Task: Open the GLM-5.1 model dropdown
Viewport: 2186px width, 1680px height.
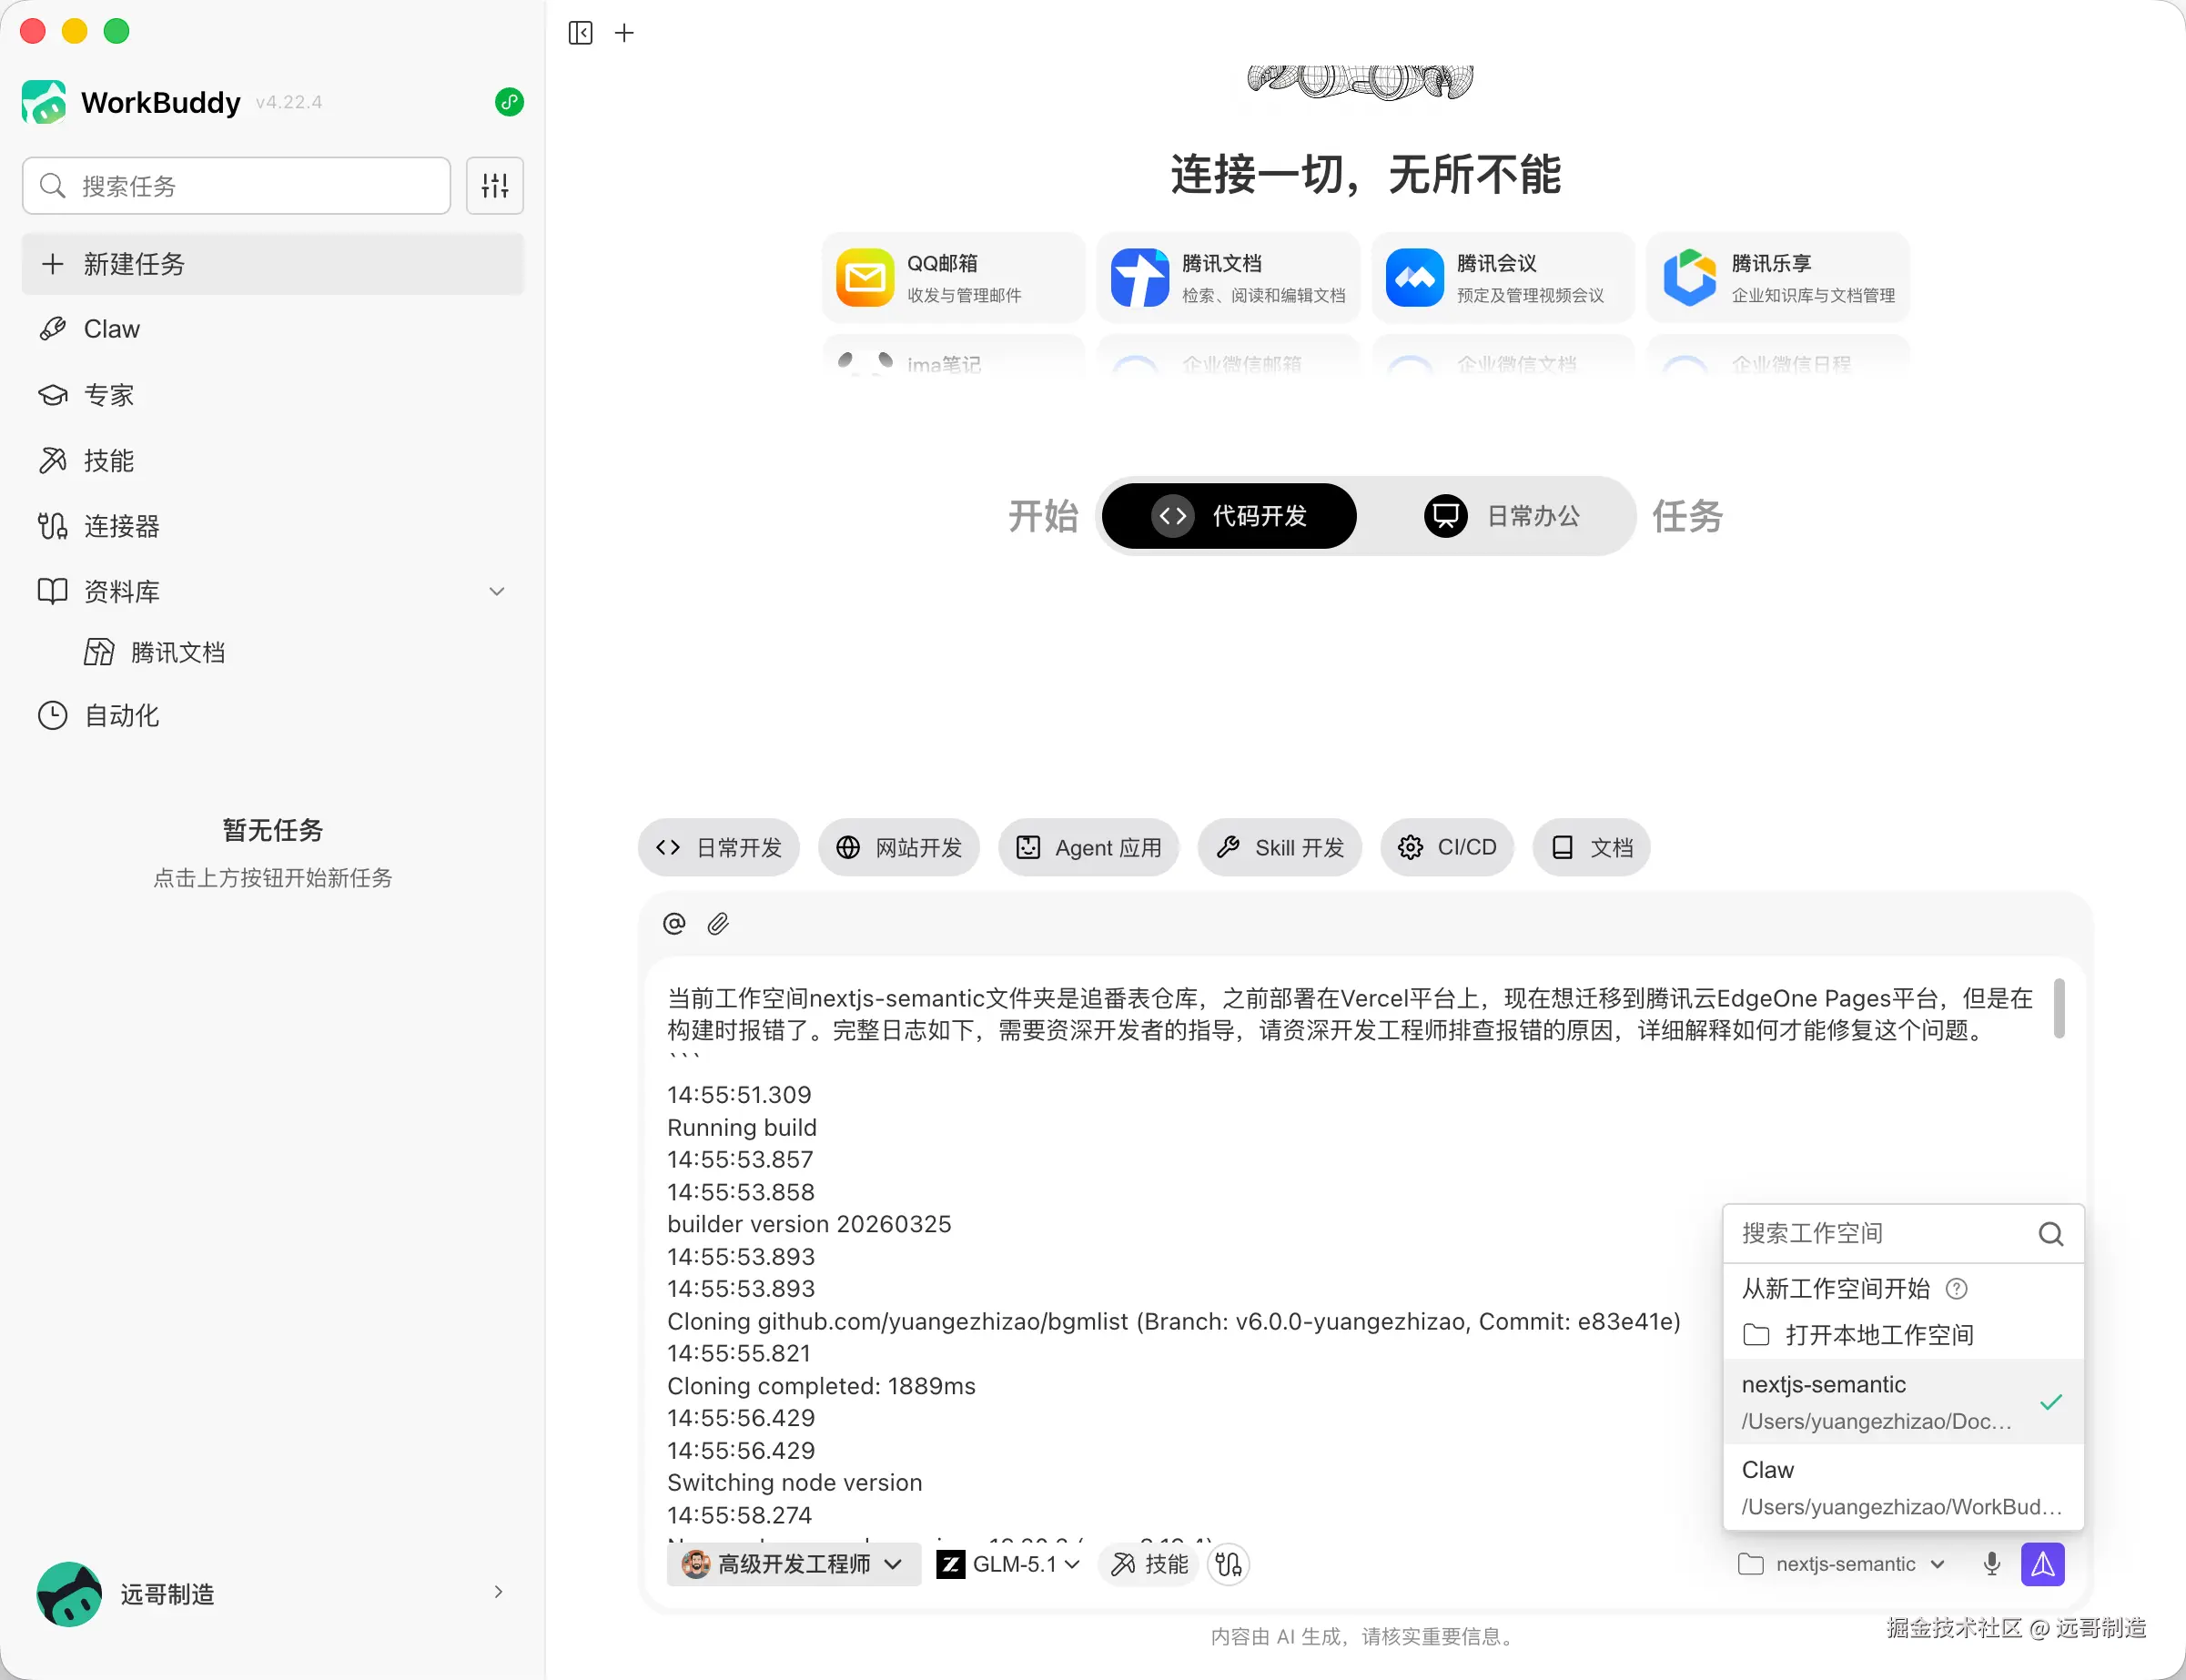Action: [x=1008, y=1564]
